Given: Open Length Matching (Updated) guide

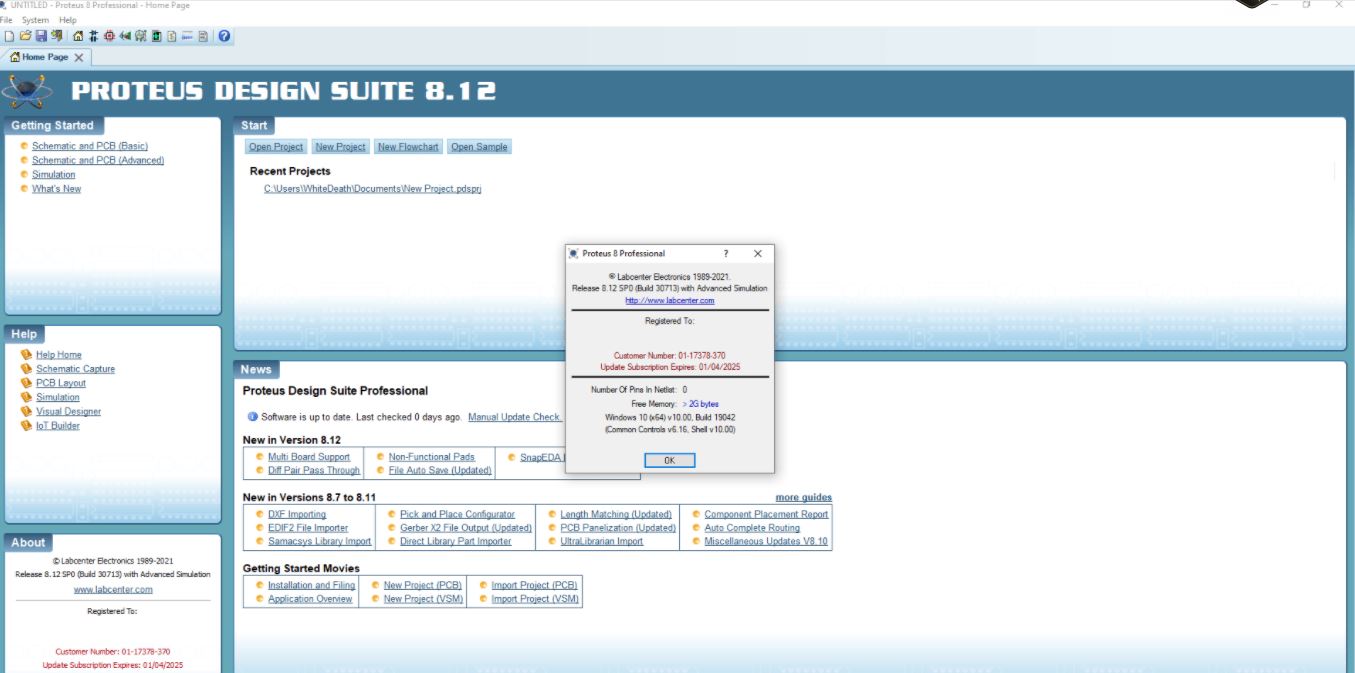Looking at the screenshot, I should pos(616,514).
